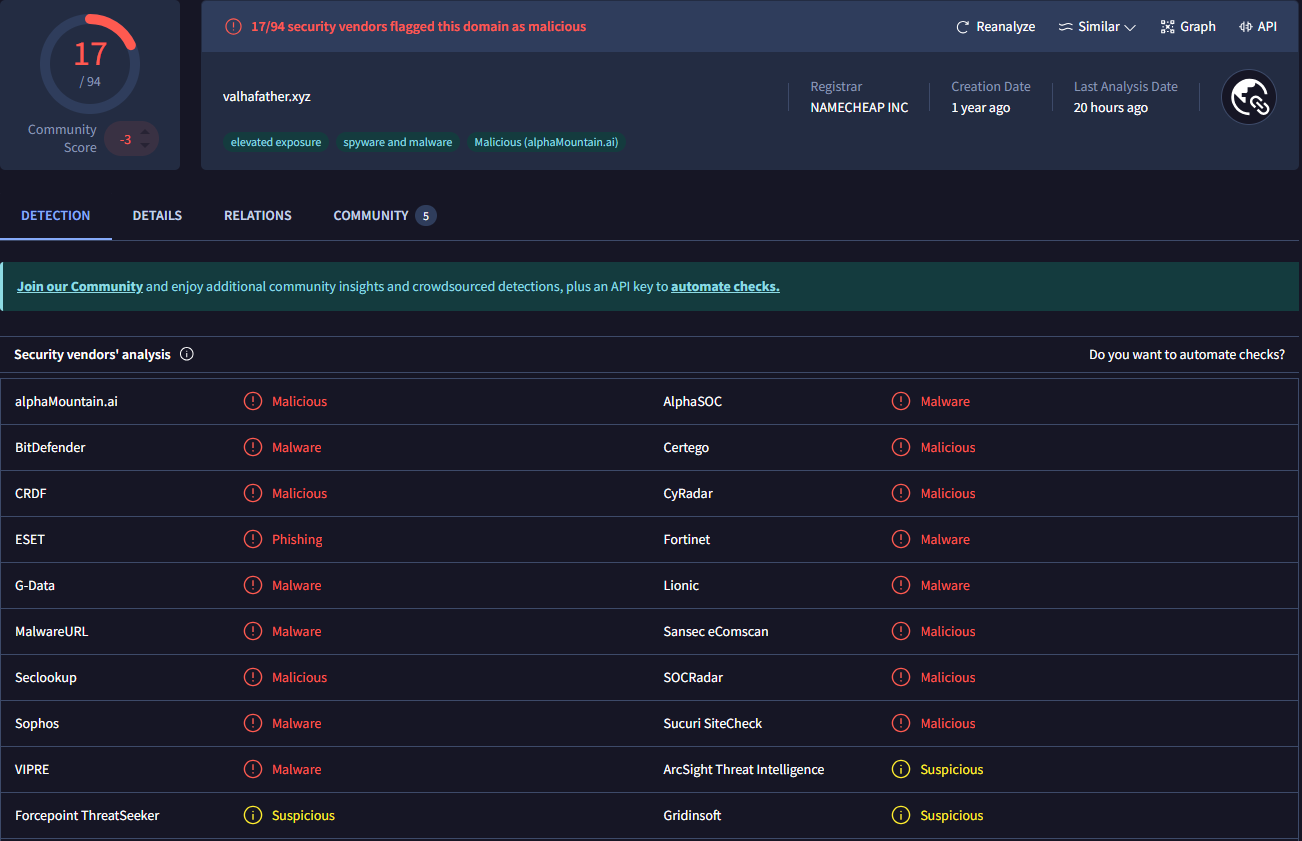Viewport: 1302px width, 841px height.
Task: Click the API button
Action: (1258, 27)
